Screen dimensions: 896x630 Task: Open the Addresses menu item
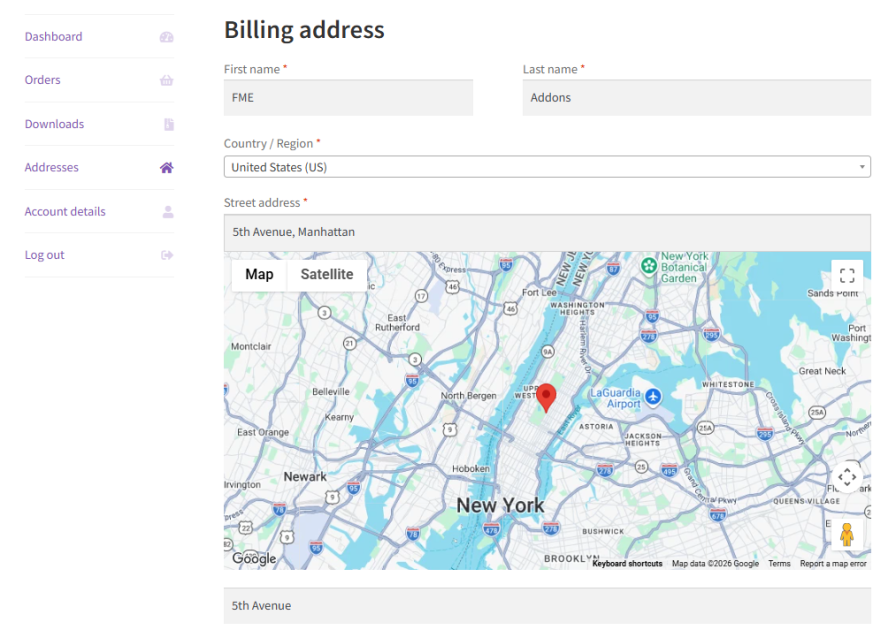(x=51, y=168)
